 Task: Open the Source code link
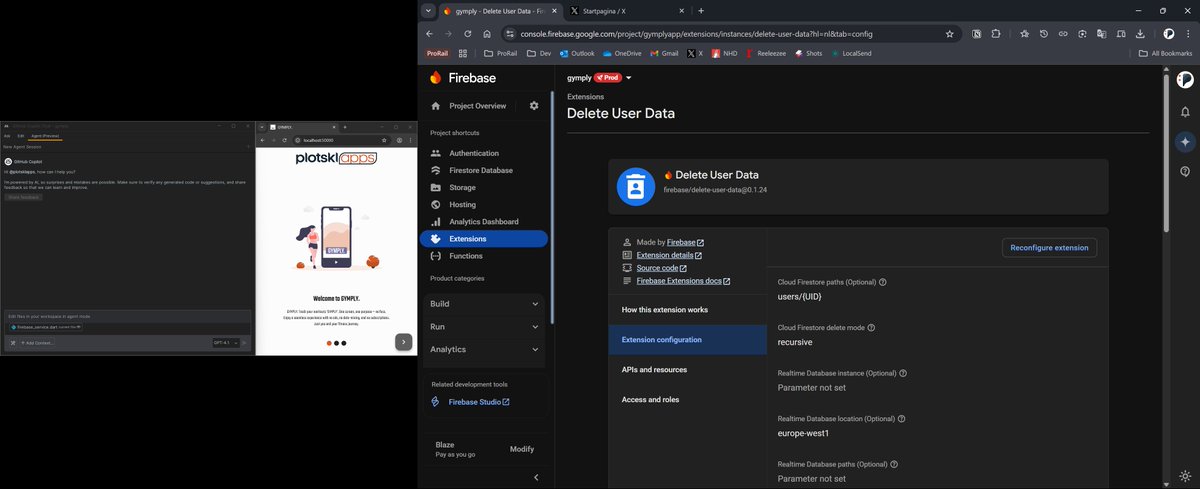pyautogui.click(x=661, y=268)
